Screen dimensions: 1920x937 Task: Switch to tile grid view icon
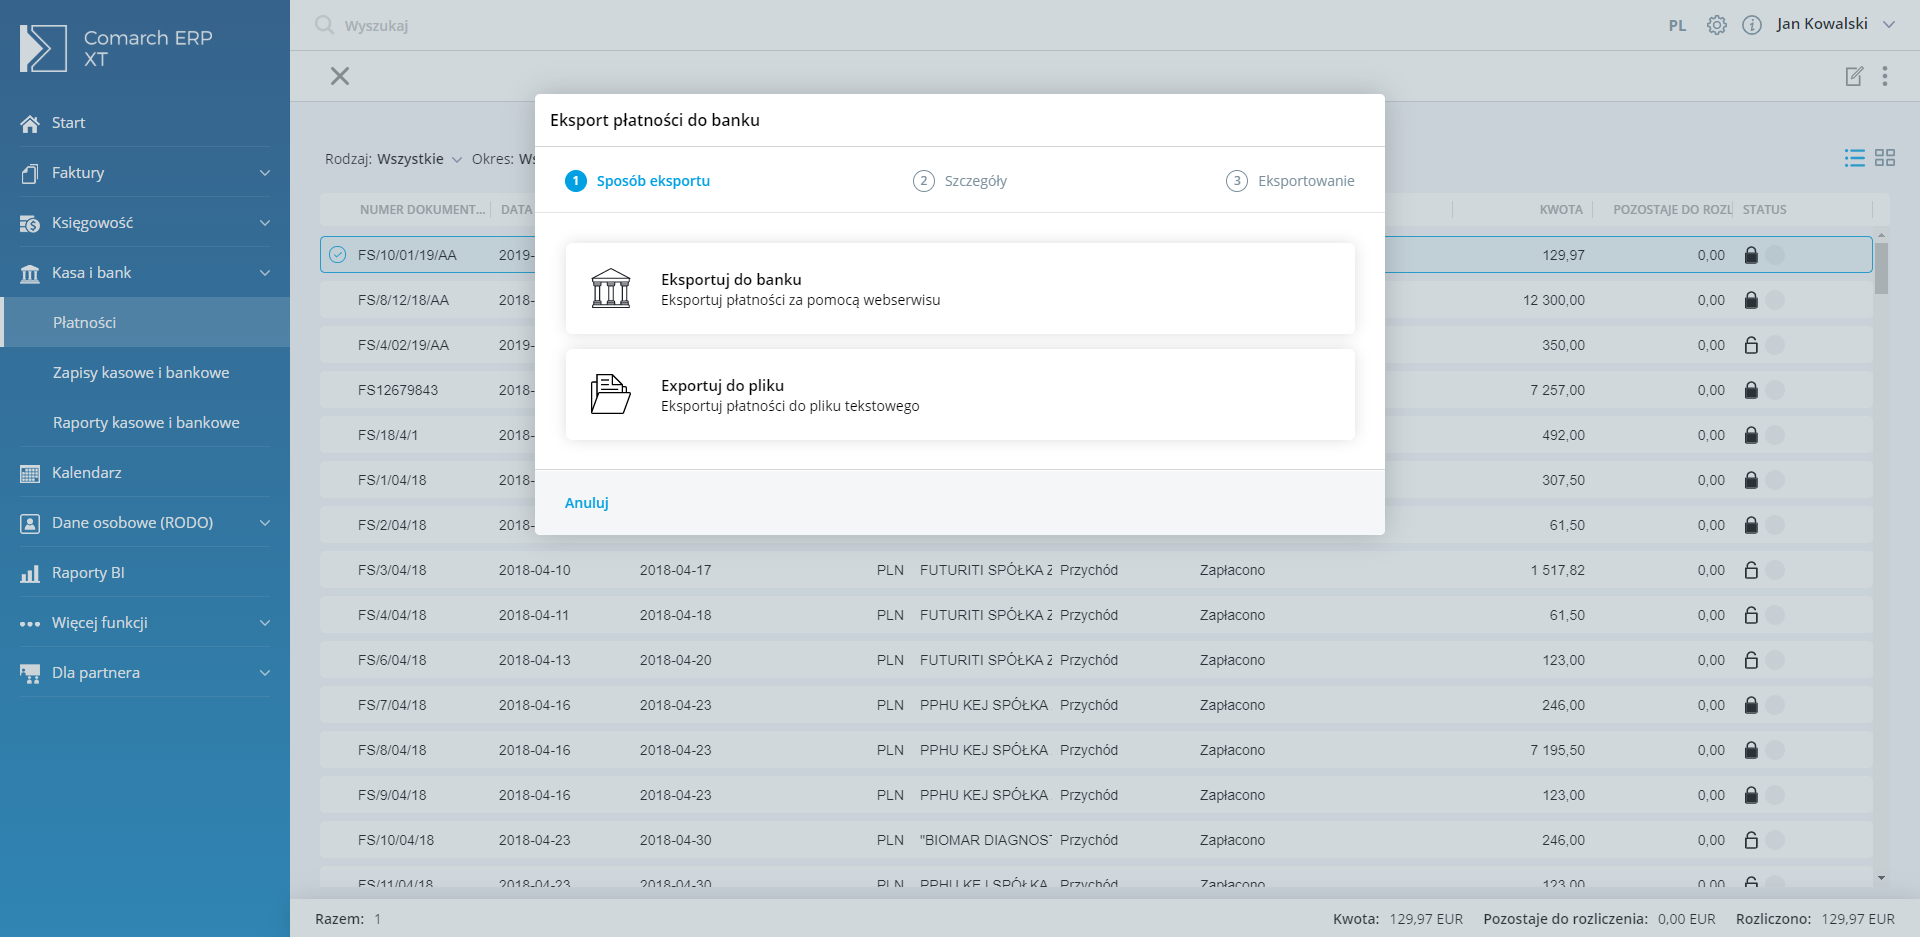coord(1885,158)
